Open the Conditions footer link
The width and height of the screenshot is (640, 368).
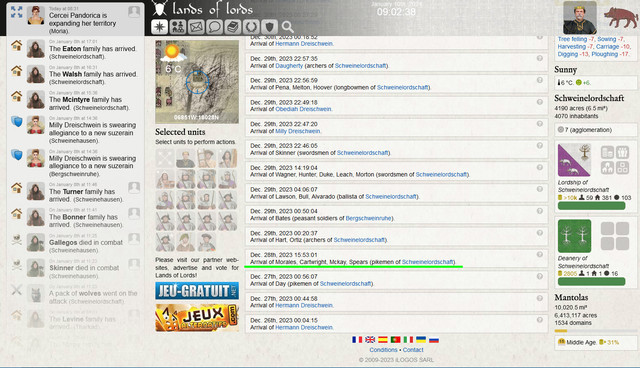383,350
